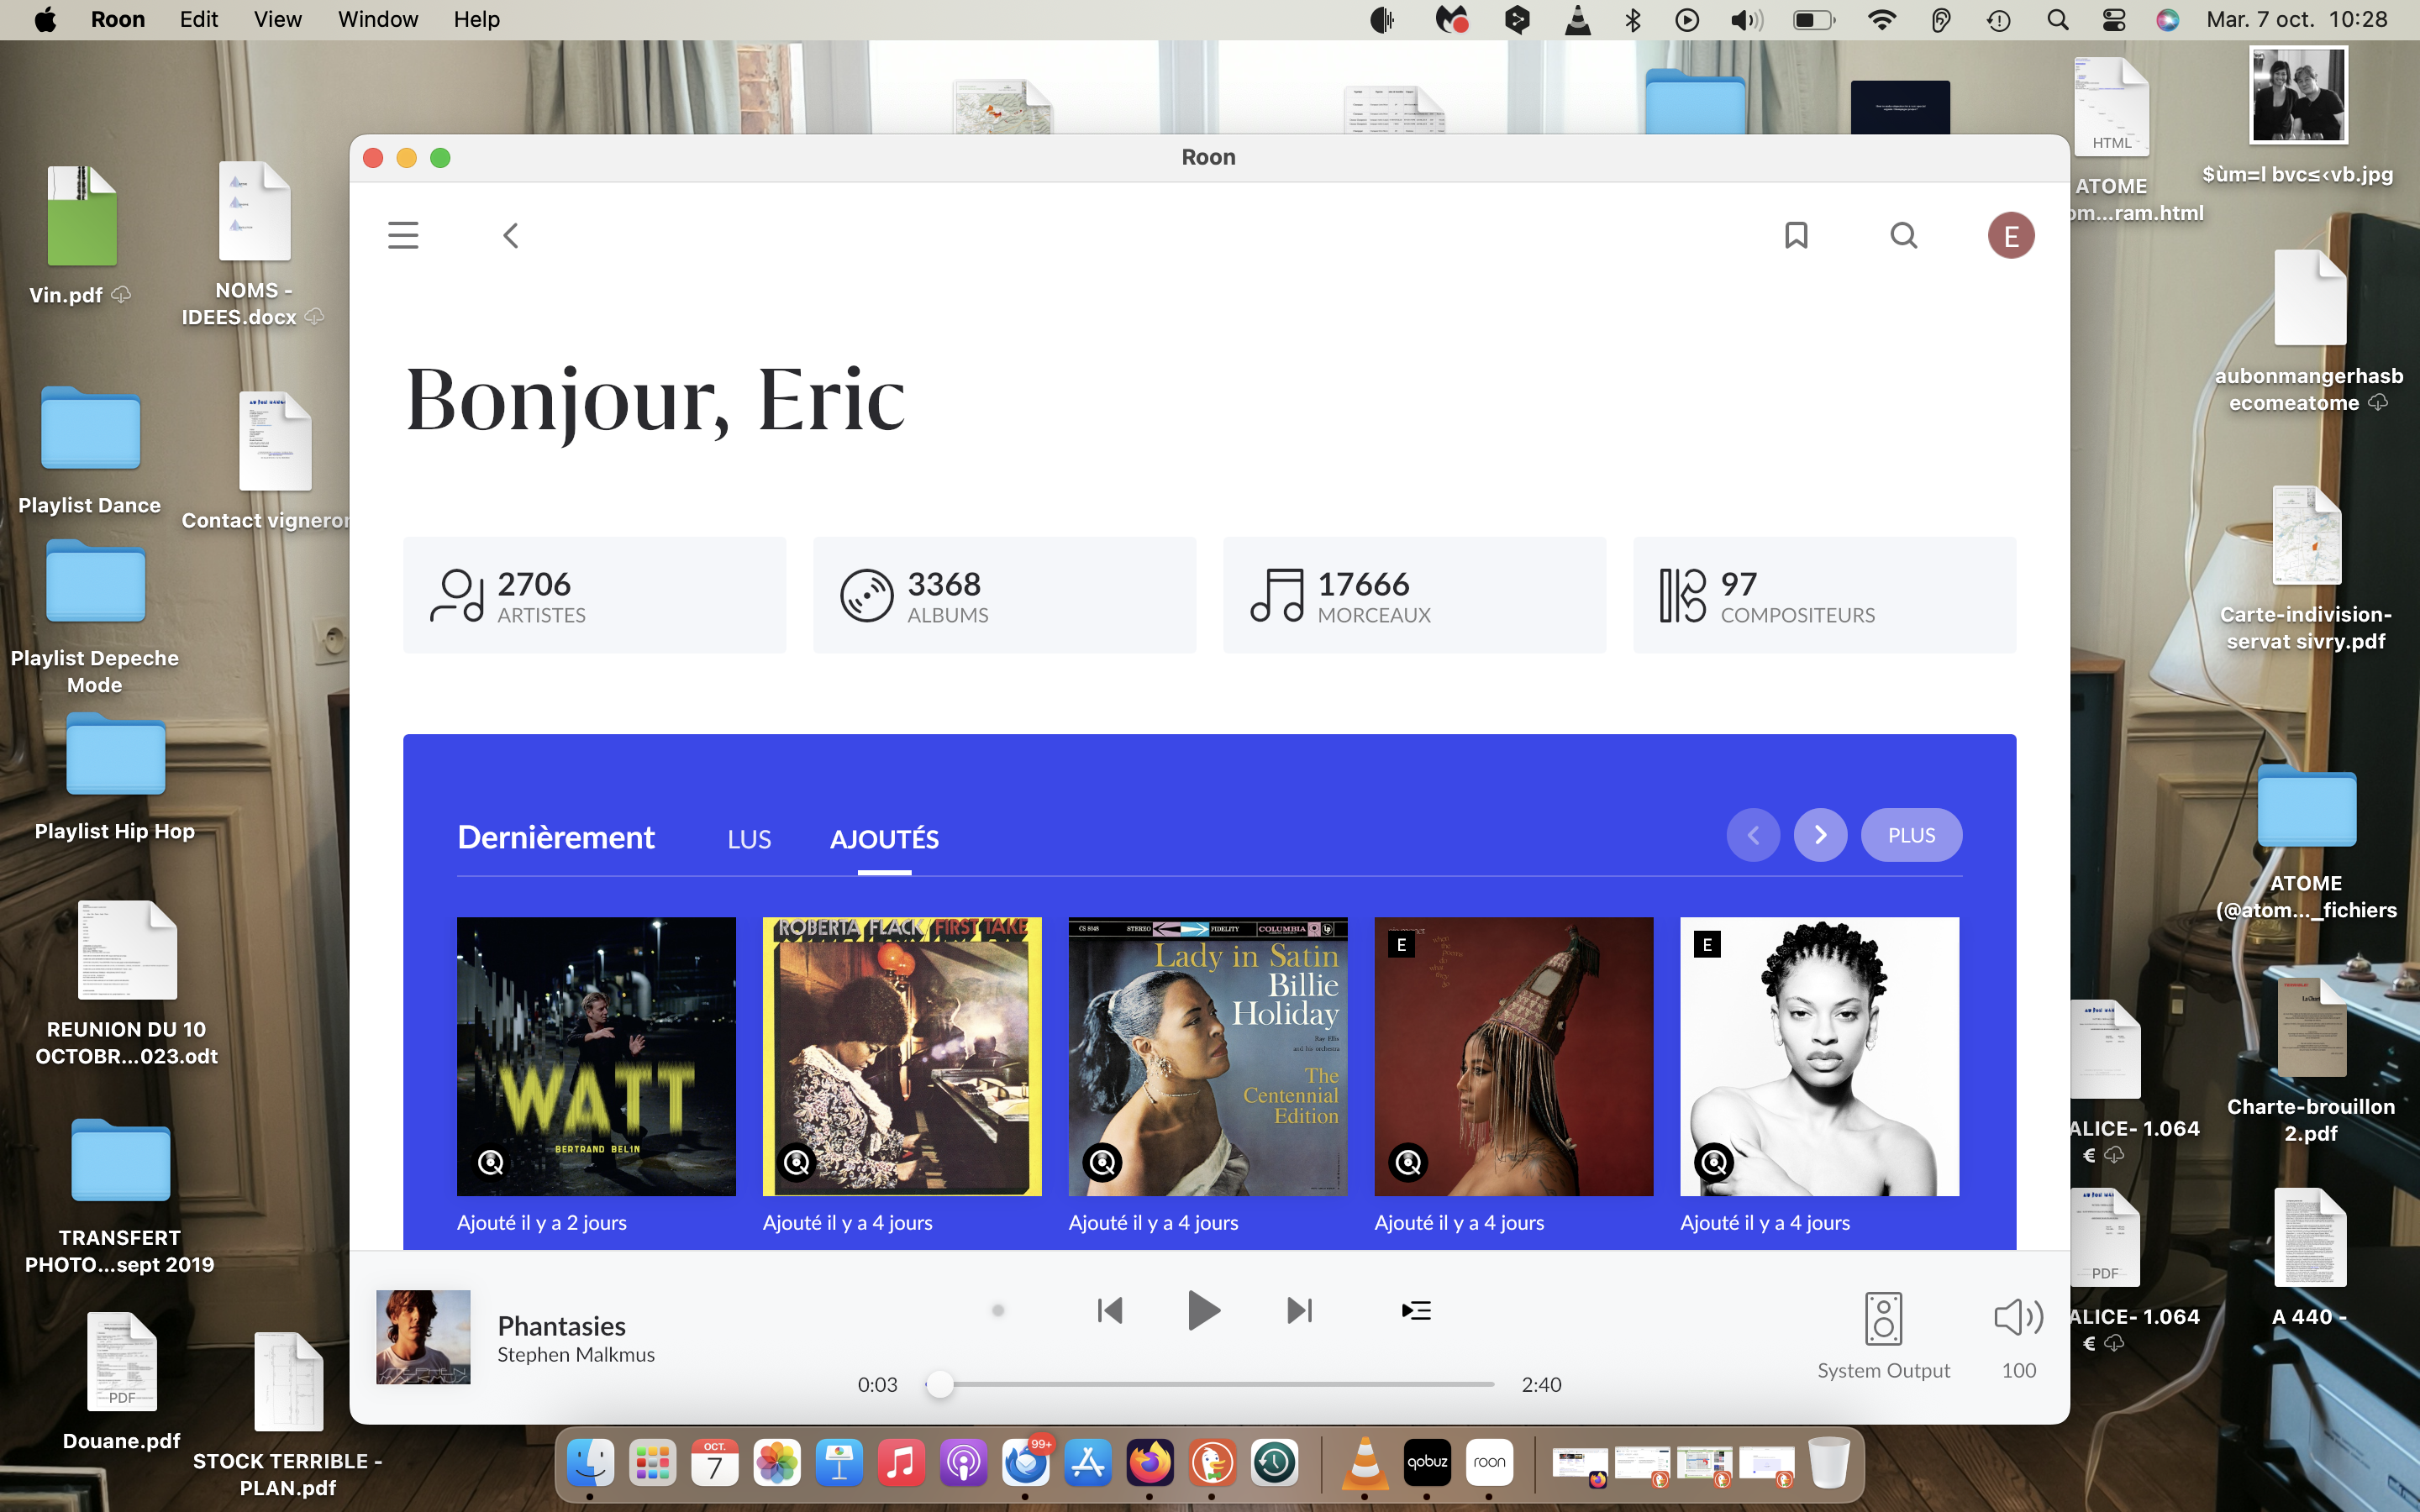Open the hamburger navigation menu

tap(403, 236)
